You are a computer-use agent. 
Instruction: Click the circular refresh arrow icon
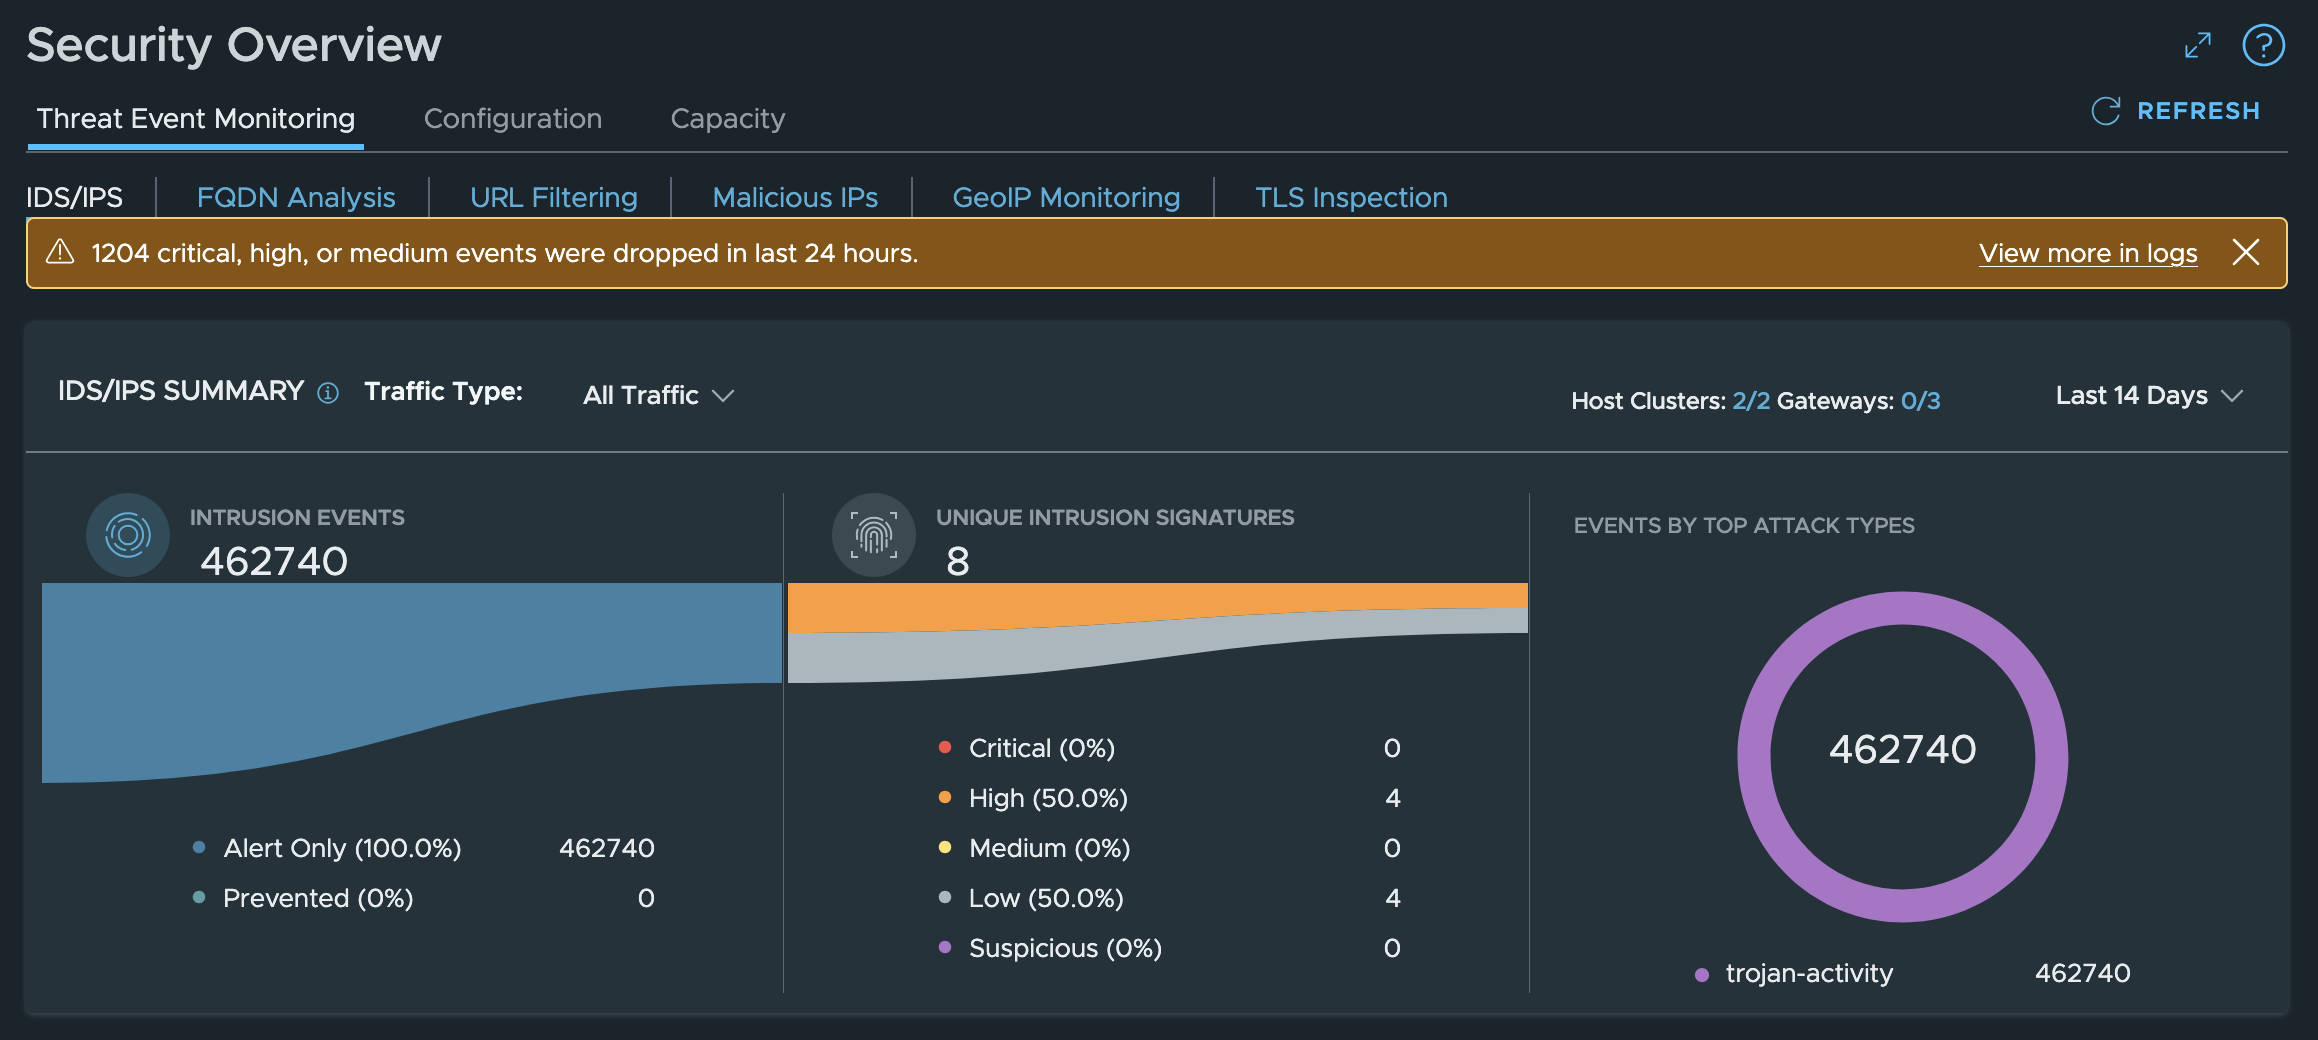(2105, 111)
